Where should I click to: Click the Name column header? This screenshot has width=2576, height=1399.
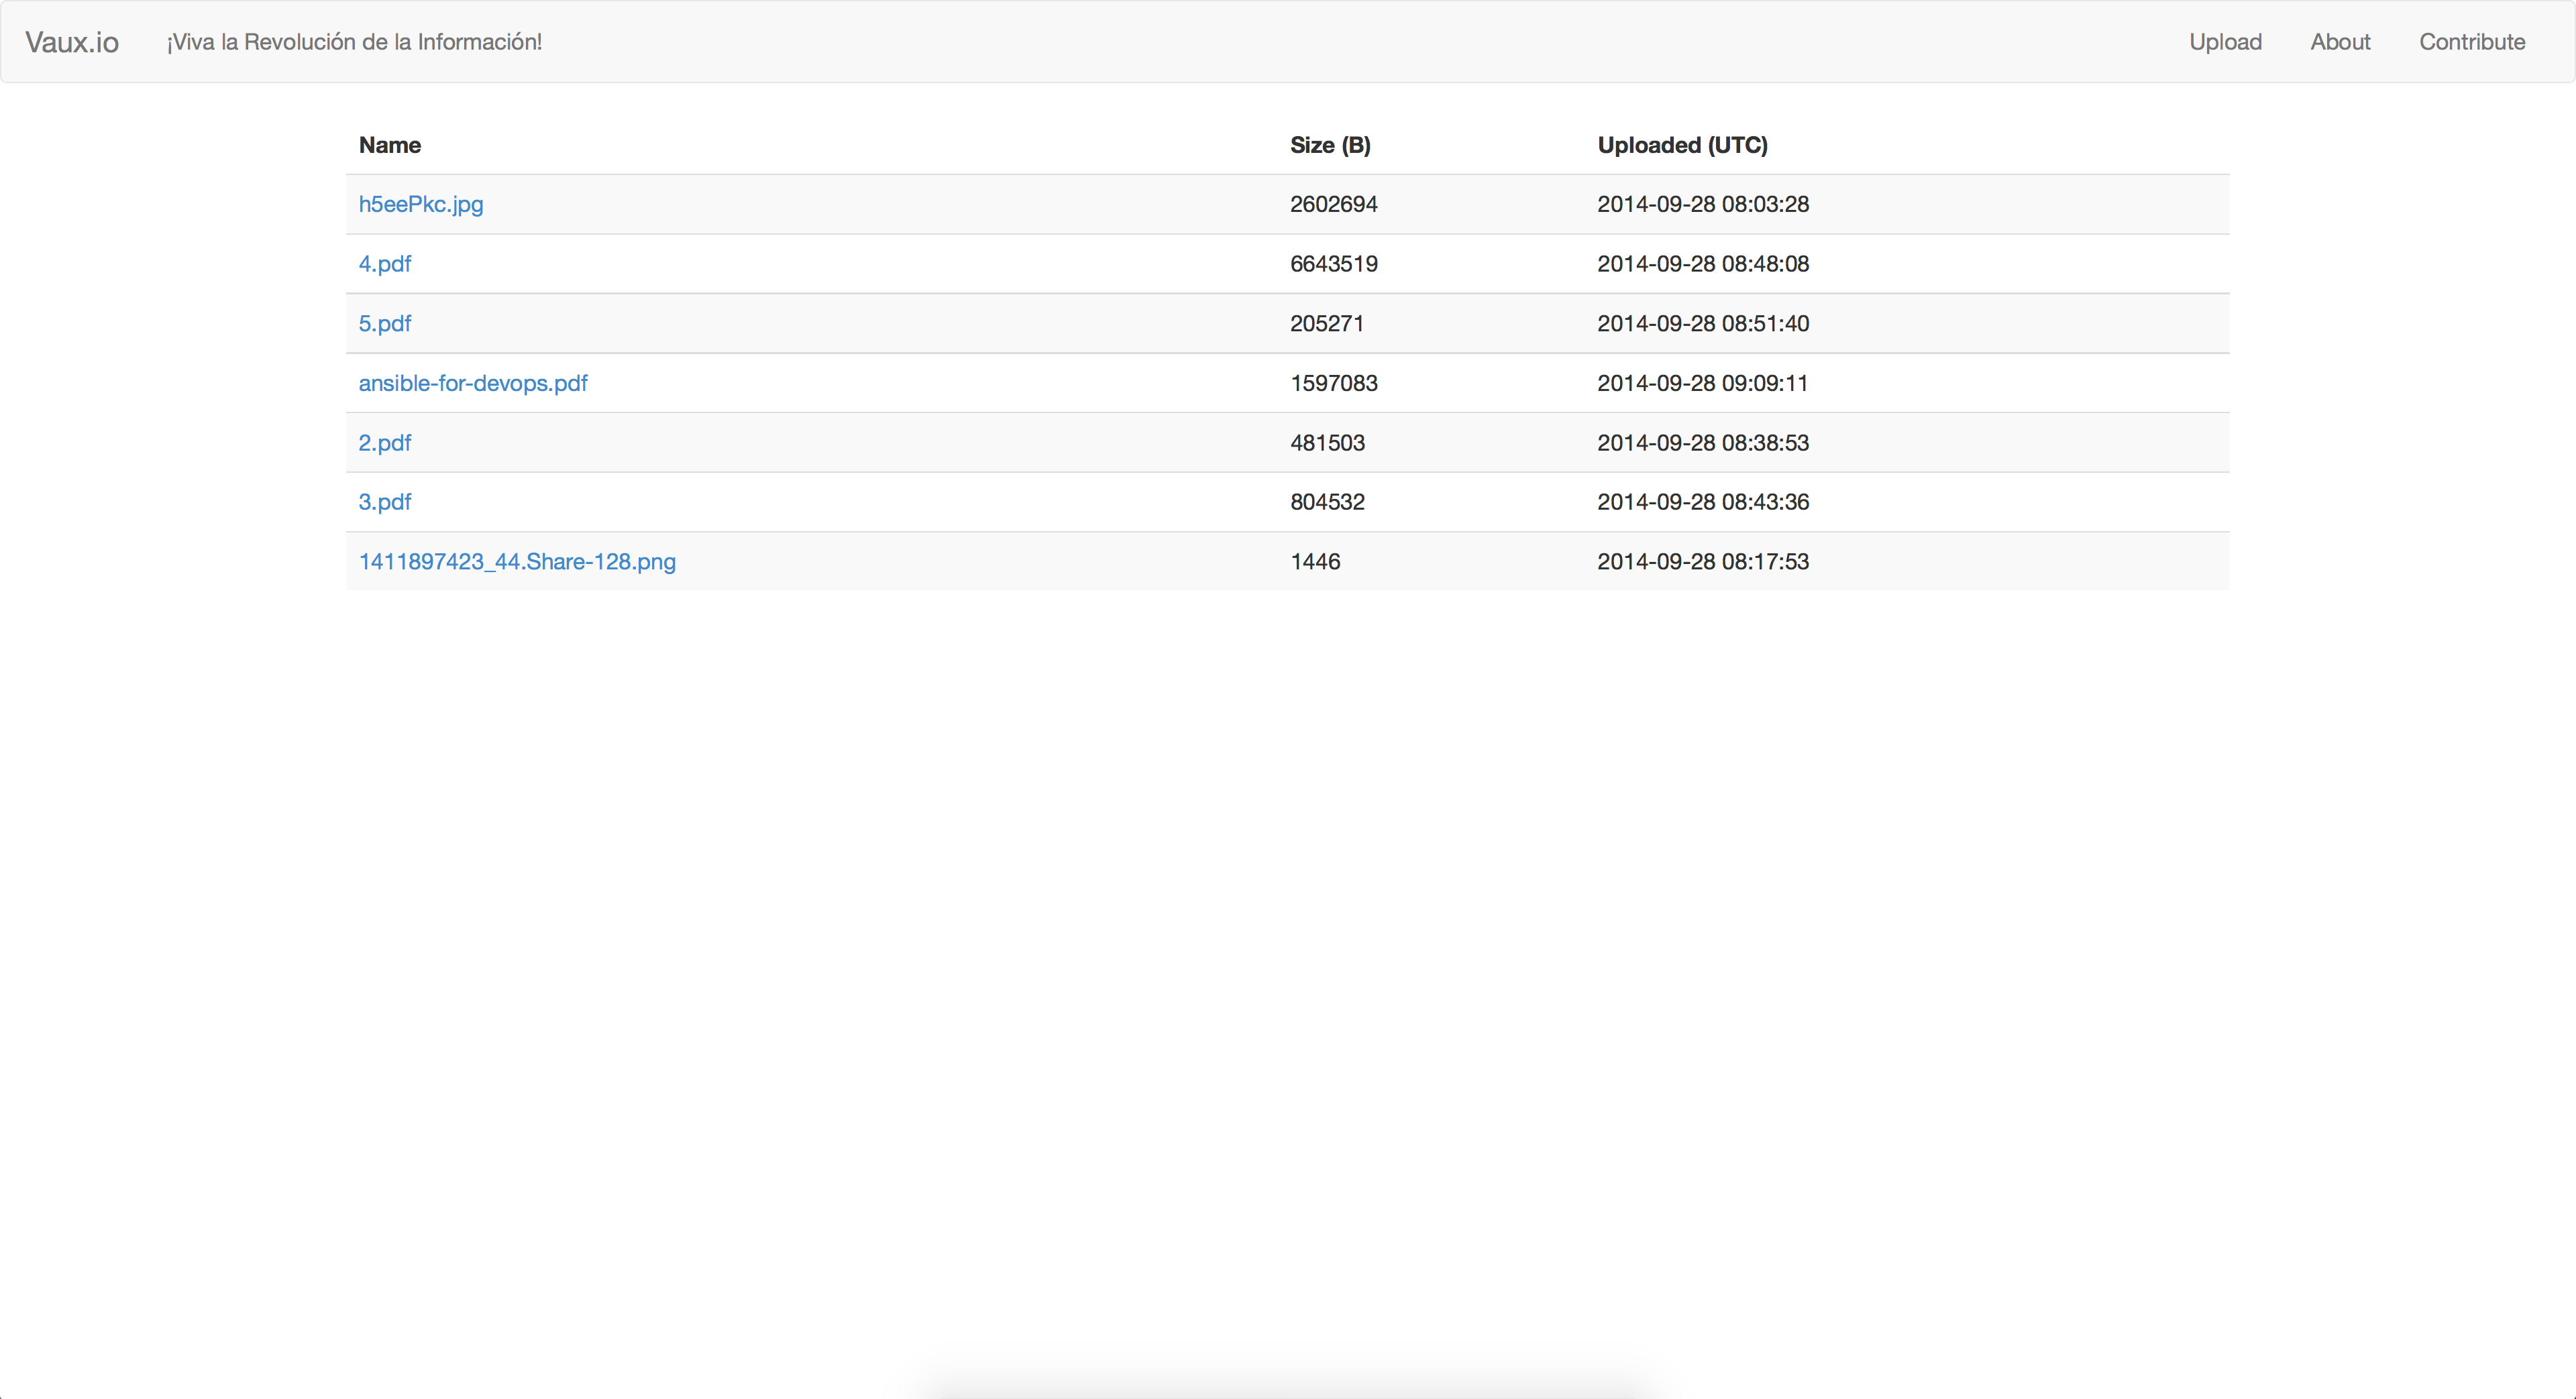(x=390, y=145)
